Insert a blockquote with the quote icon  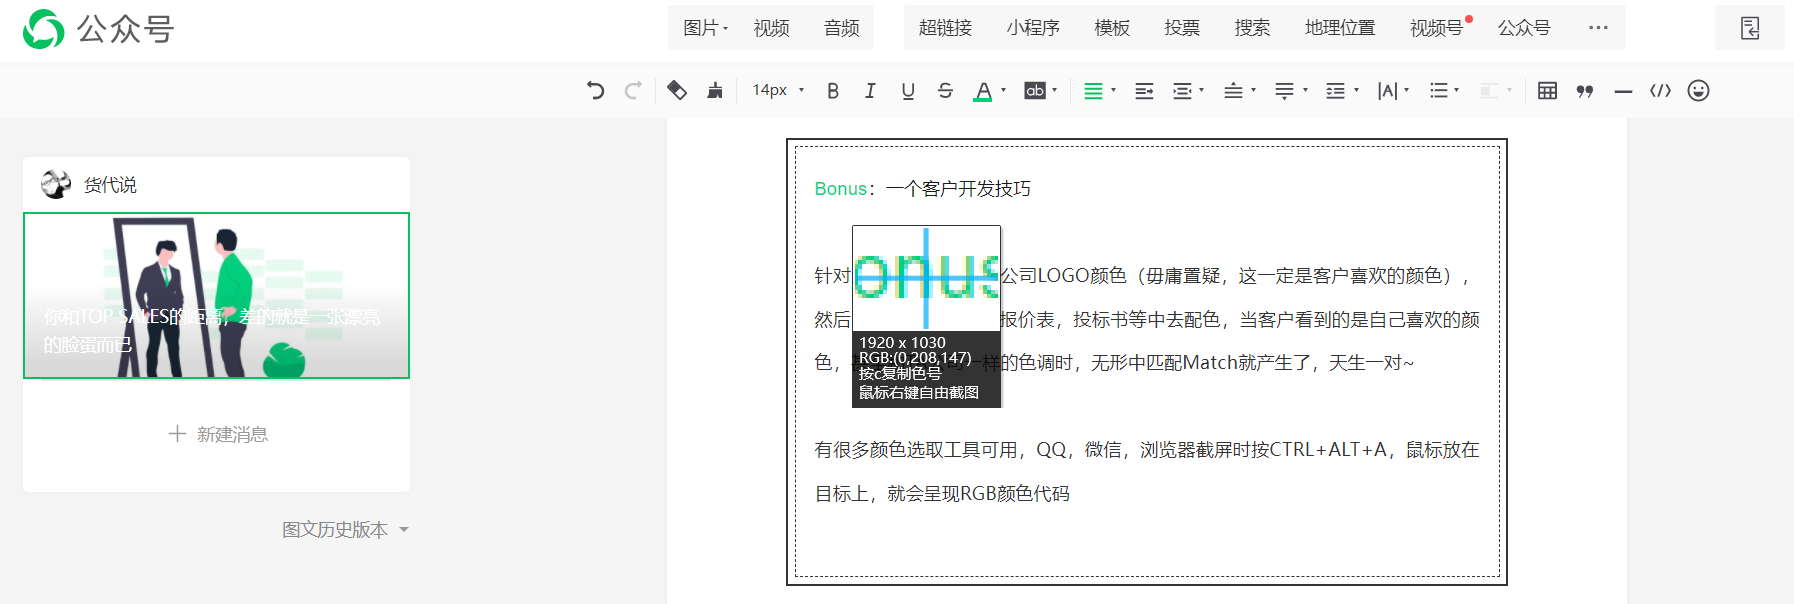pyautogui.click(x=1585, y=91)
